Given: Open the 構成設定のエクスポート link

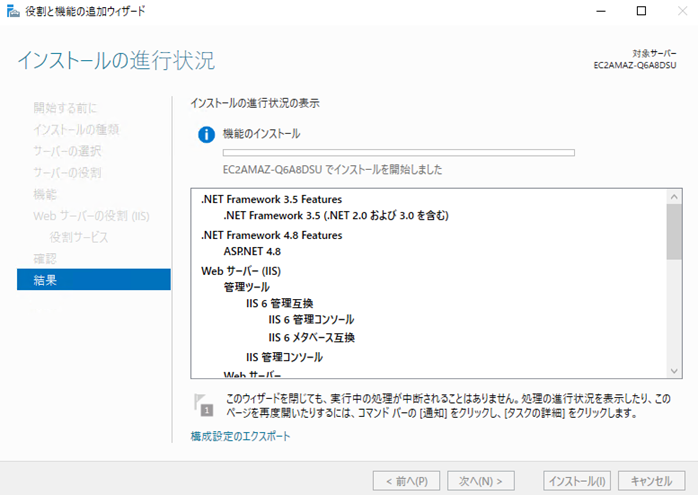Looking at the screenshot, I should click(x=240, y=436).
